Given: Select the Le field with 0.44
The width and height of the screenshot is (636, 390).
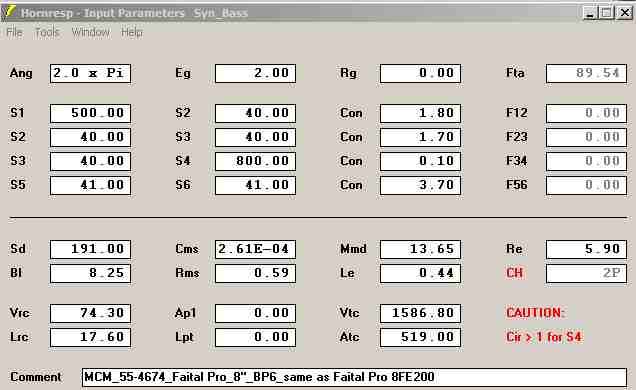Looking at the screenshot, I should [420, 273].
